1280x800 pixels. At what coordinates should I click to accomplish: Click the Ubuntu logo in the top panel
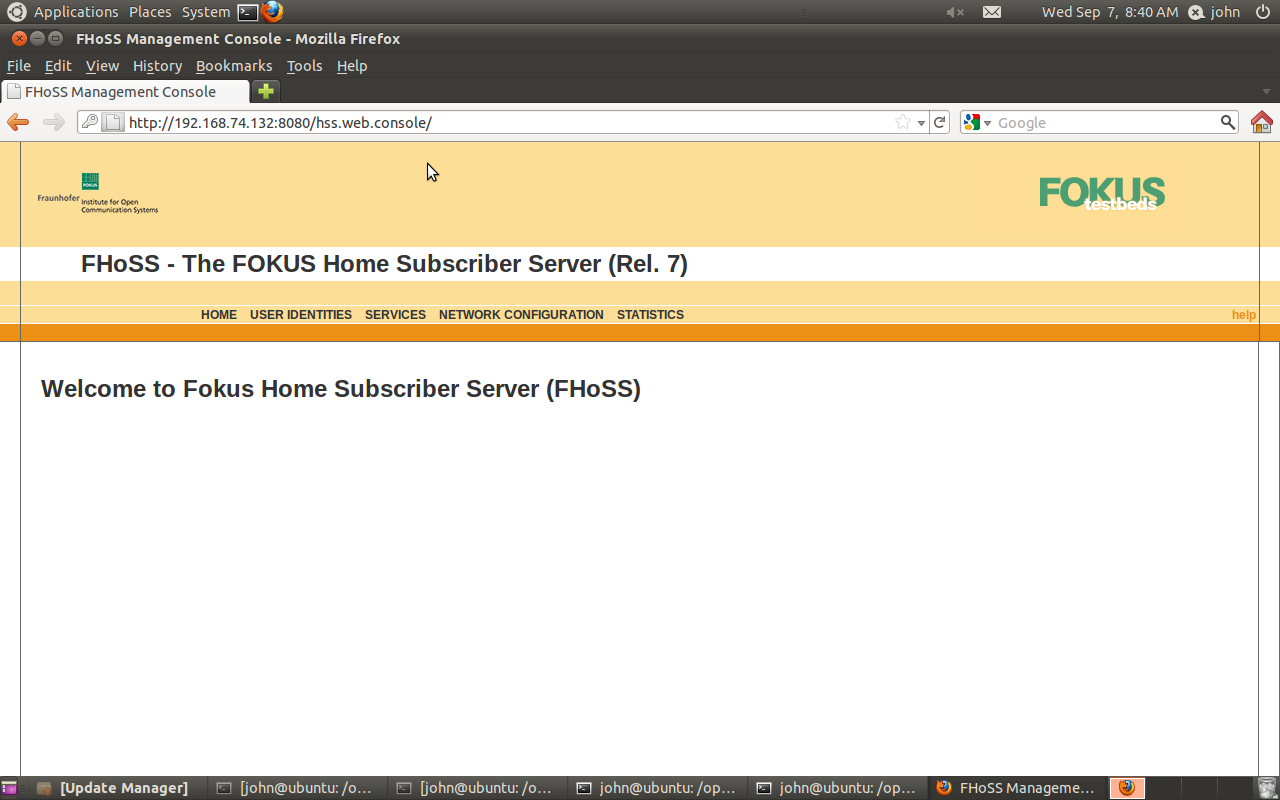[x=17, y=12]
